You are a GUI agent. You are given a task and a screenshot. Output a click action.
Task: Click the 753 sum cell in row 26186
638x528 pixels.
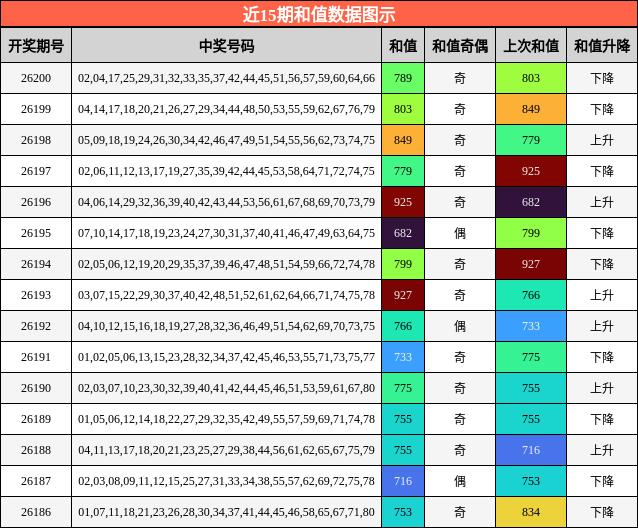(x=403, y=512)
